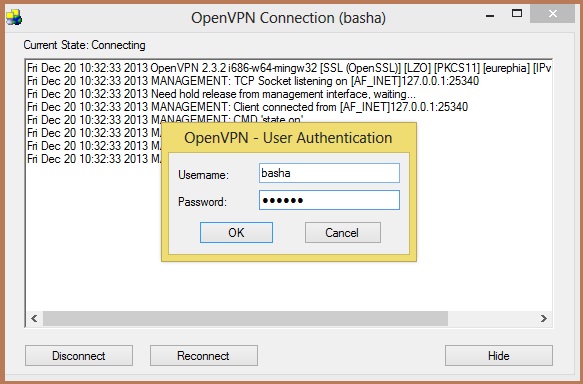Confirm credentials with the OK button
This screenshot has height=384, width=583.
tap(236, 233)
